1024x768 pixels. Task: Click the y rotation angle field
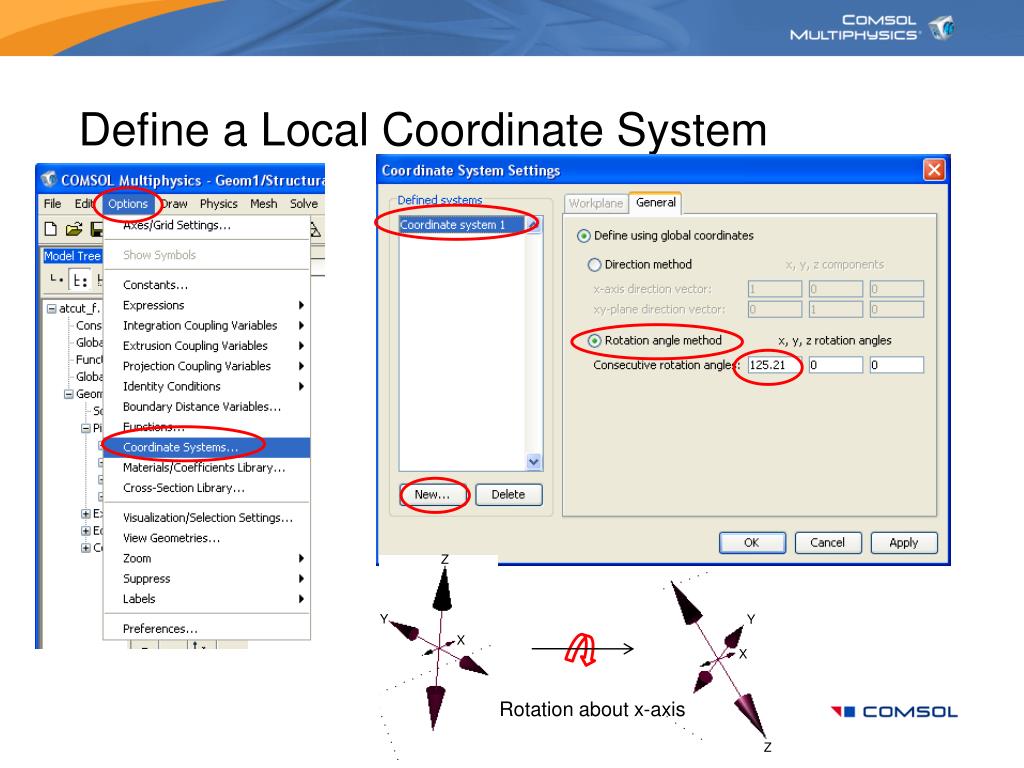click(835, 365)
